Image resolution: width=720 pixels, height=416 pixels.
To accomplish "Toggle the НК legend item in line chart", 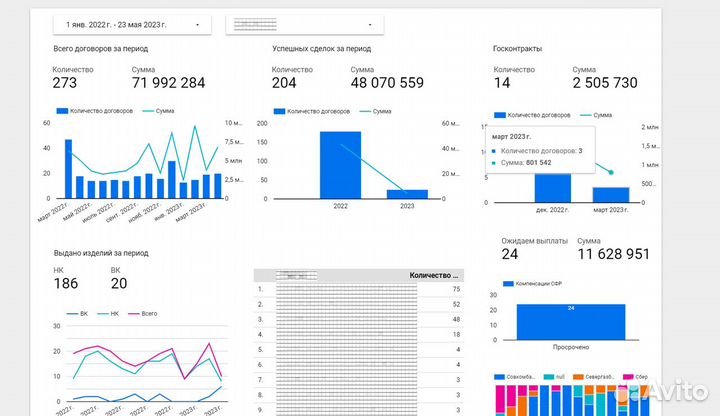I will tap(109, 313).
